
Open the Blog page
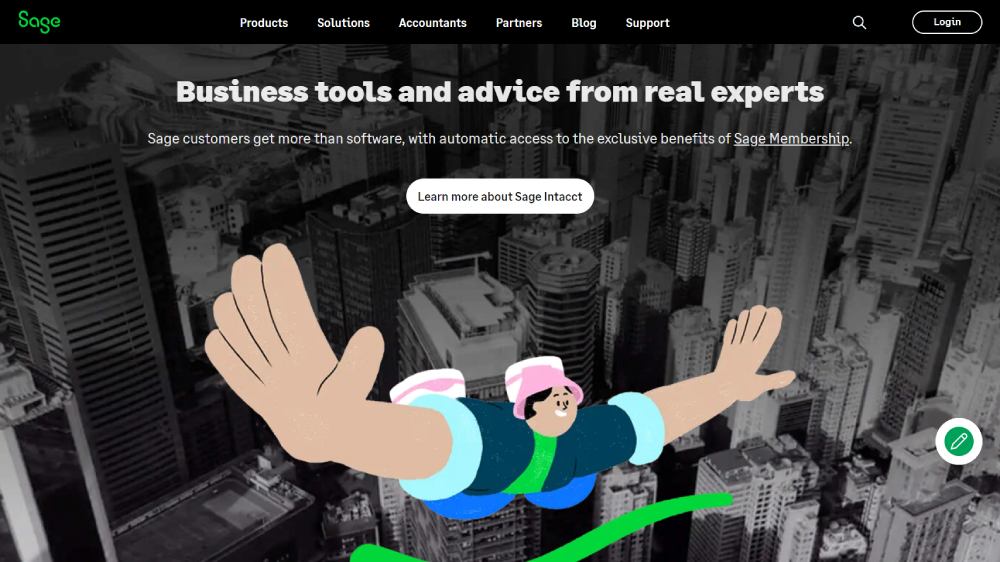click(x=584, y=23)
